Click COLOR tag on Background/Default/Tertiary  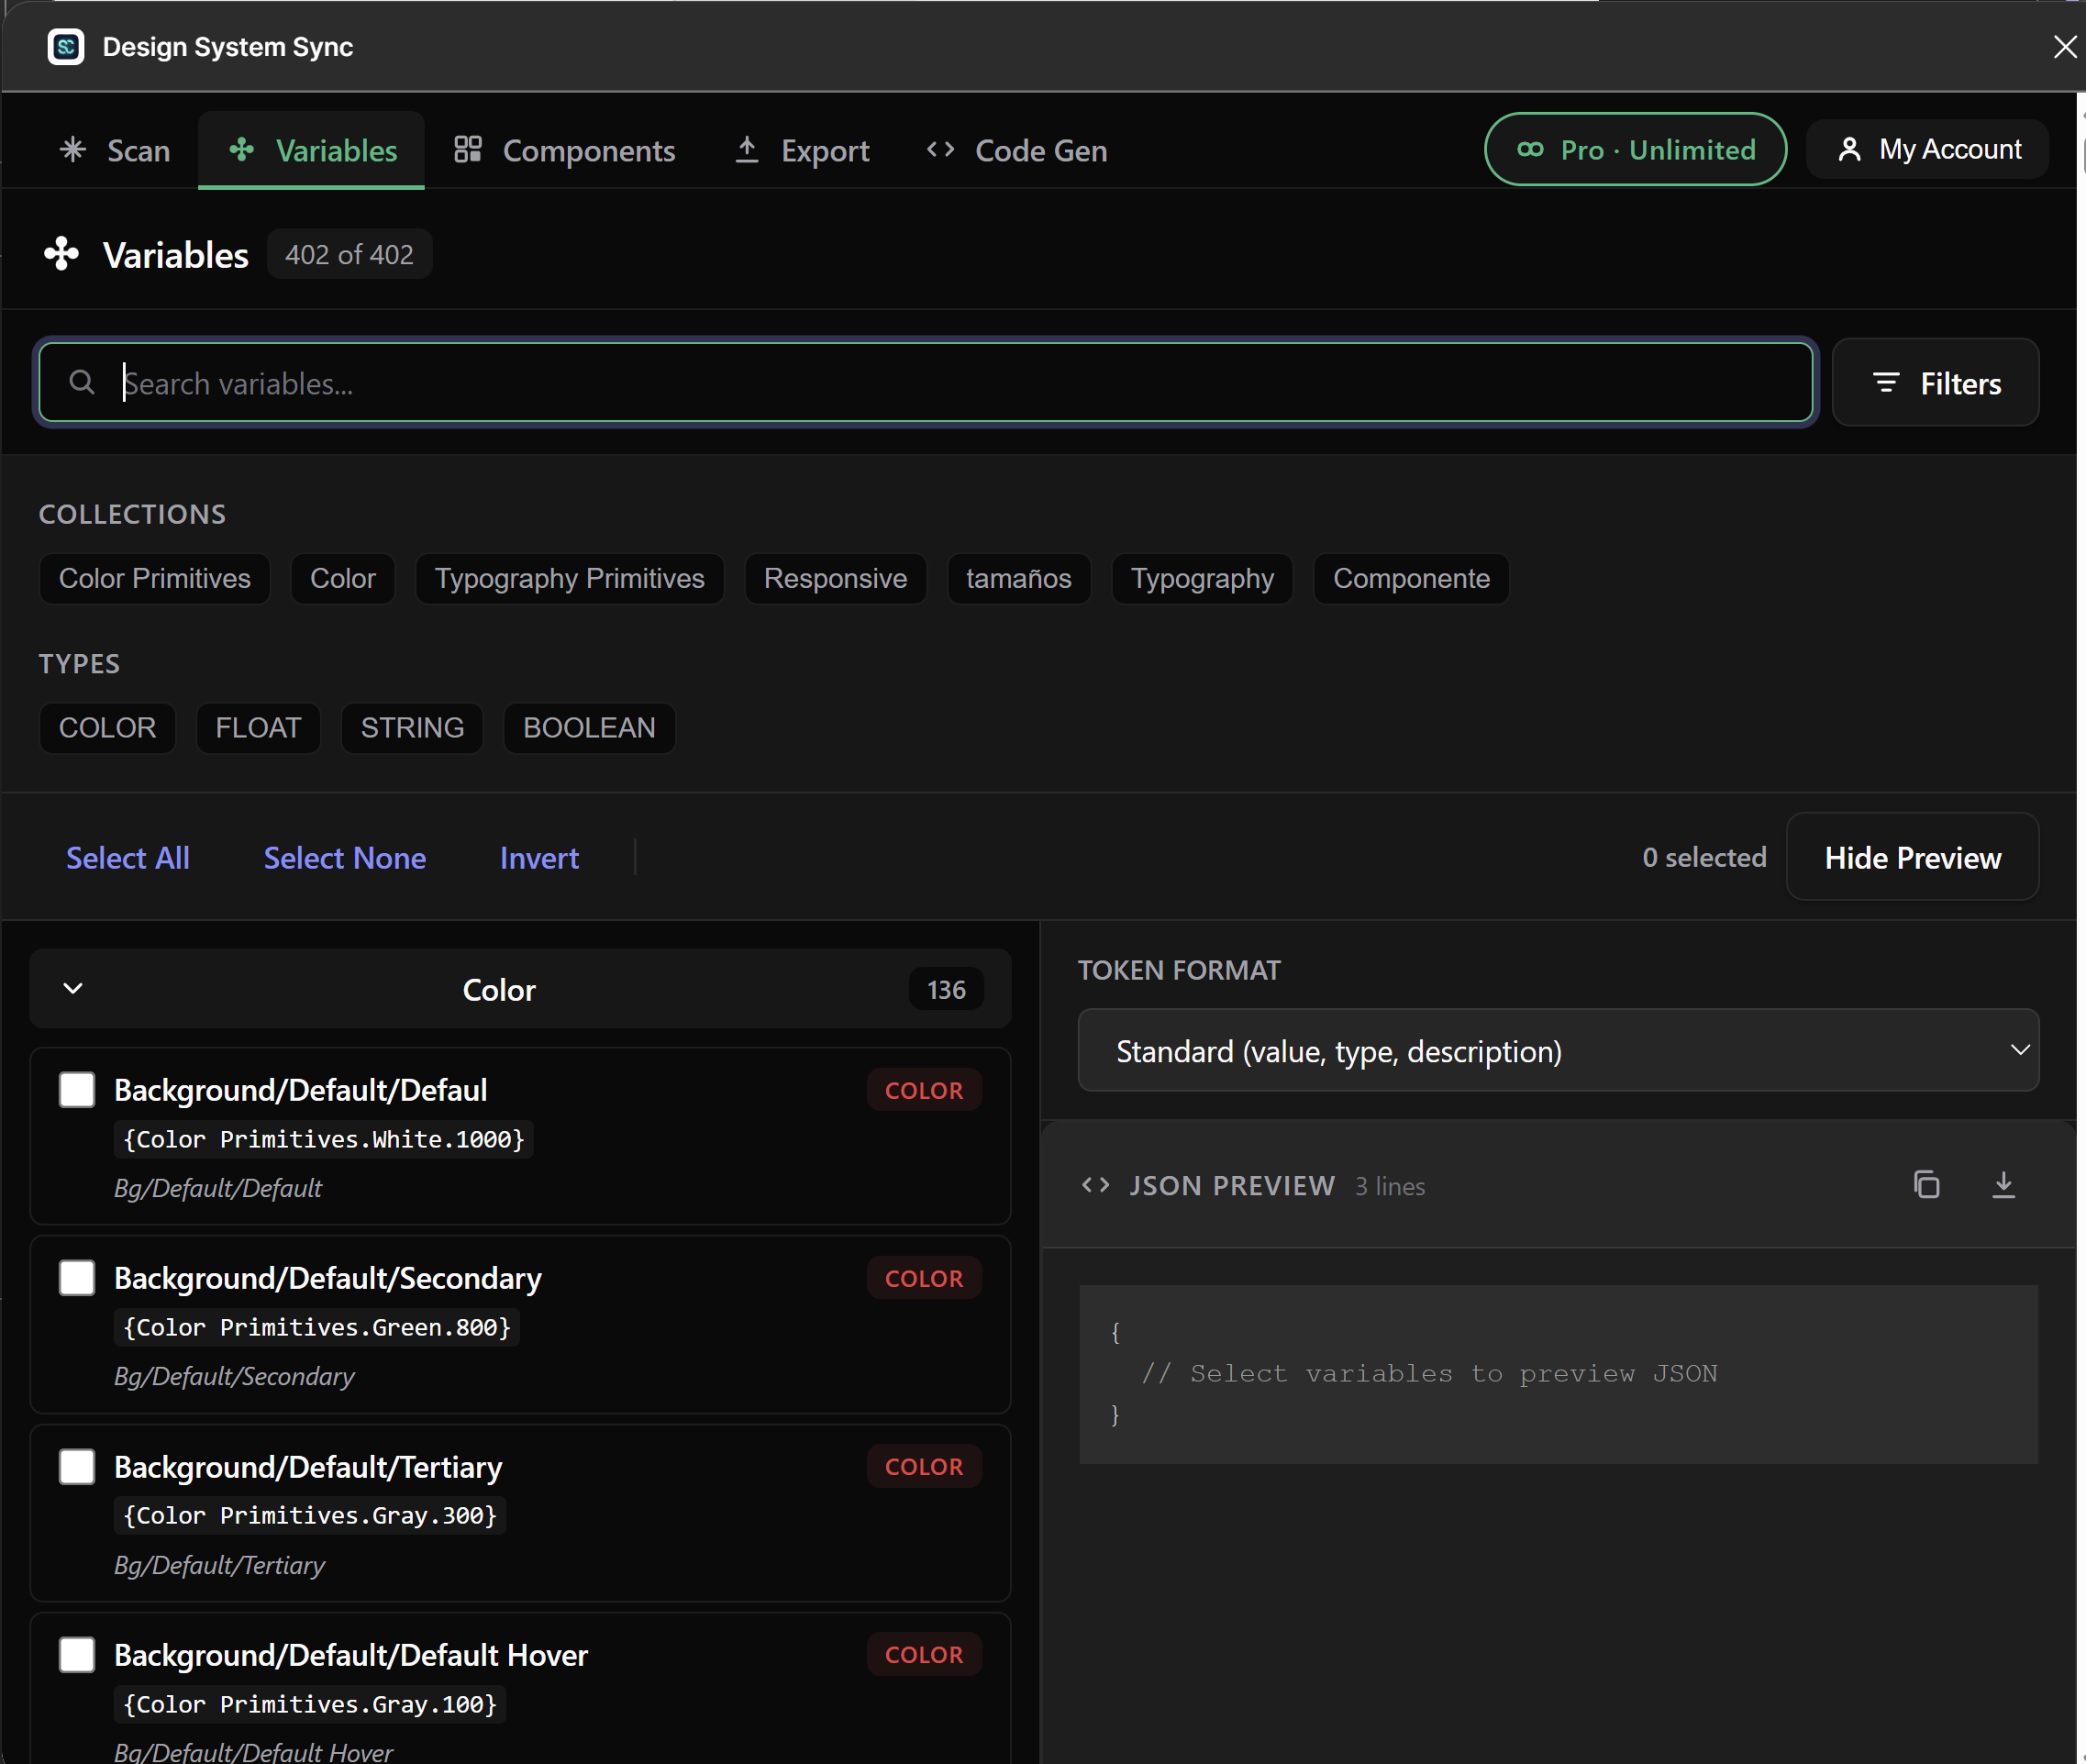(x=924, y=1467)
